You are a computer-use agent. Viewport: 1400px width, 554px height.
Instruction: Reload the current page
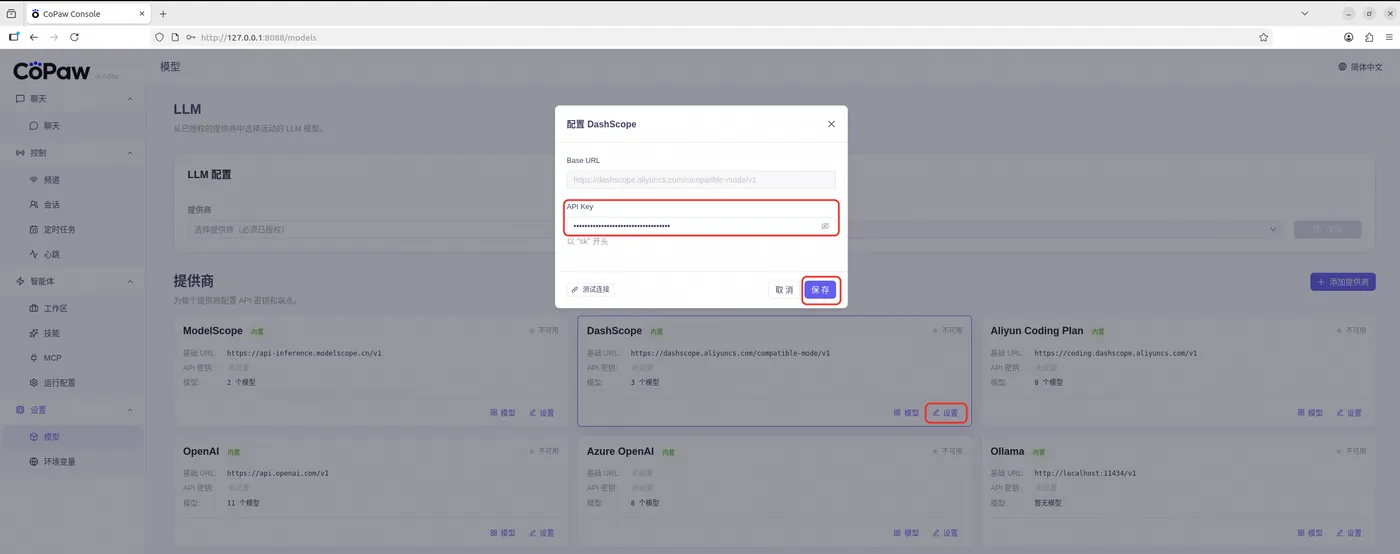click(74, 37)
